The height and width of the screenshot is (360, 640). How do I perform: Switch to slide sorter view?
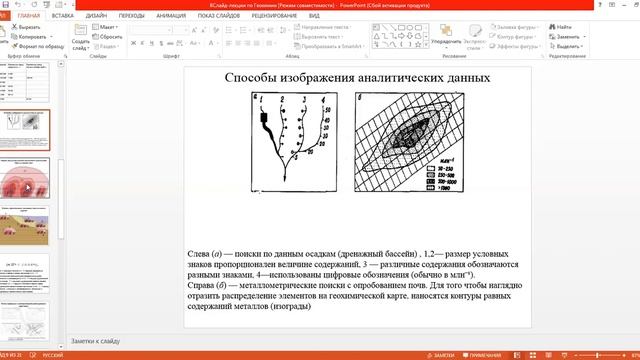point(533,356)
